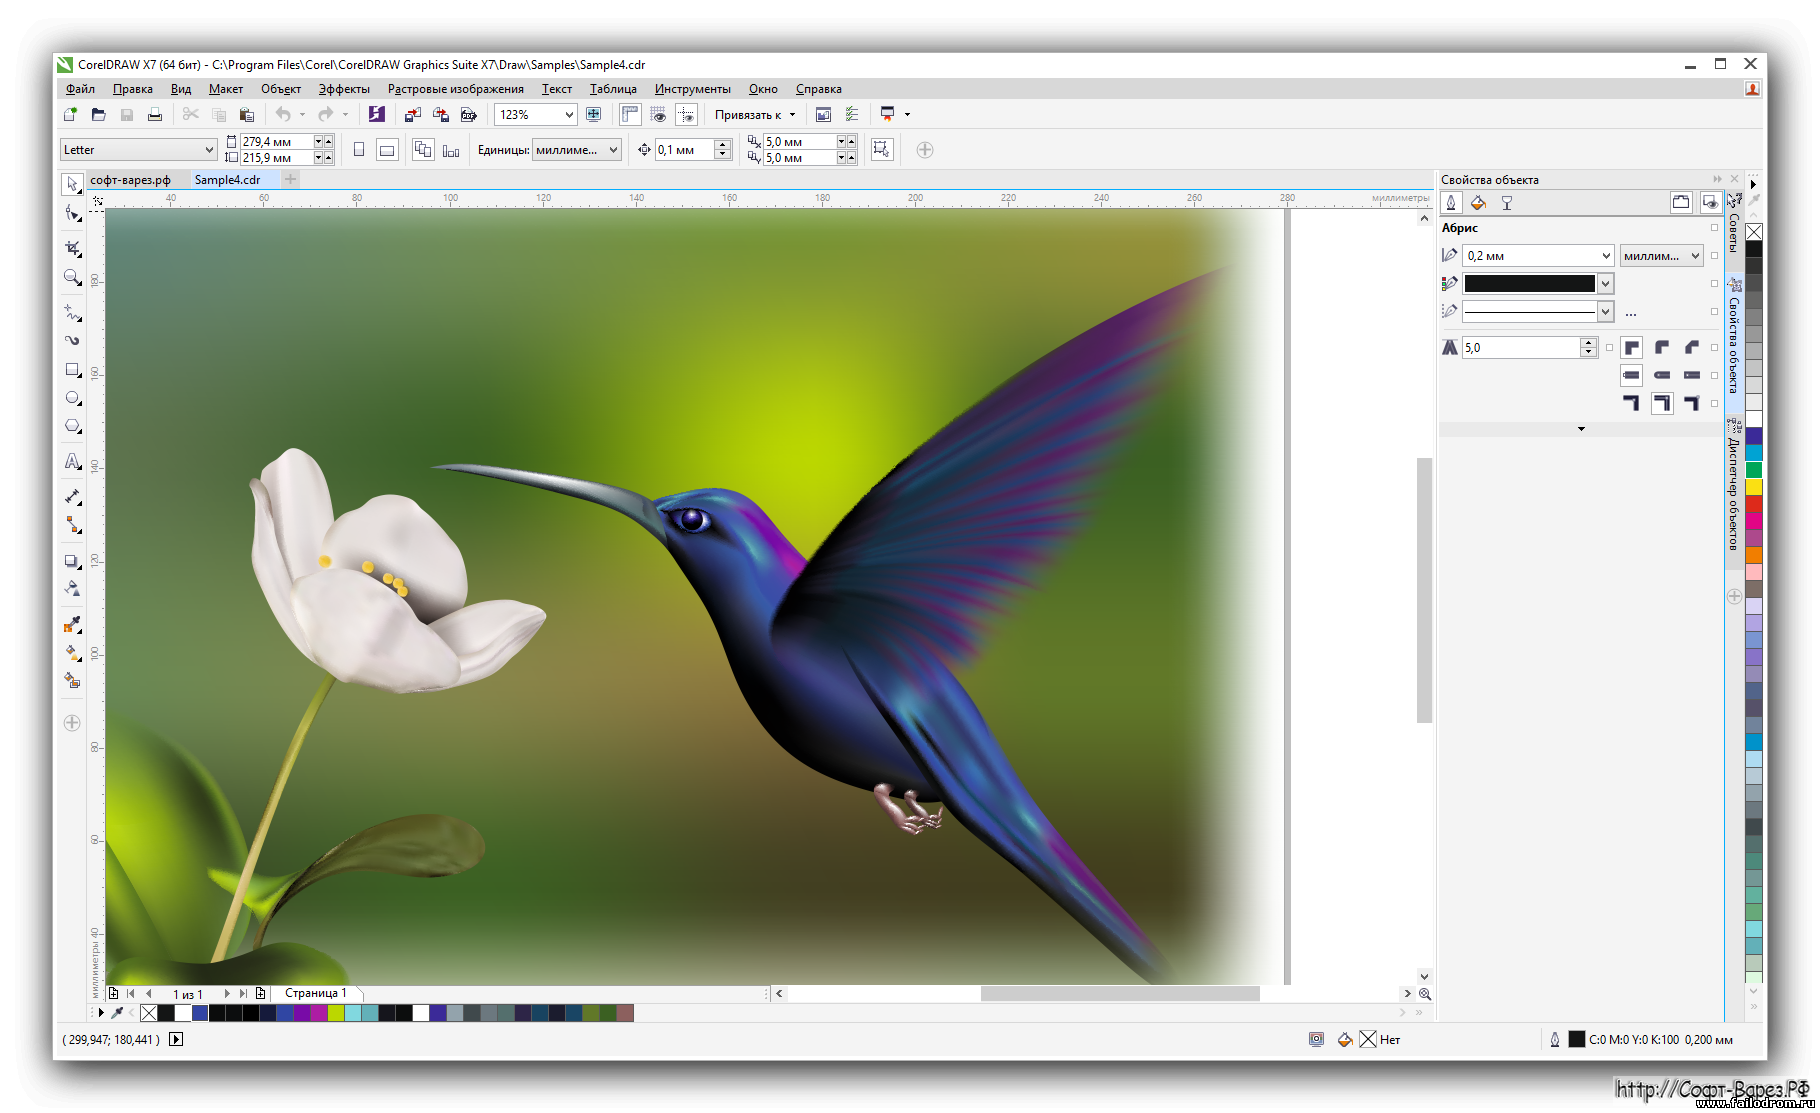
Task: Select the Freehand drawing tool
Action: pyautogui.click(x=72, y=313)
